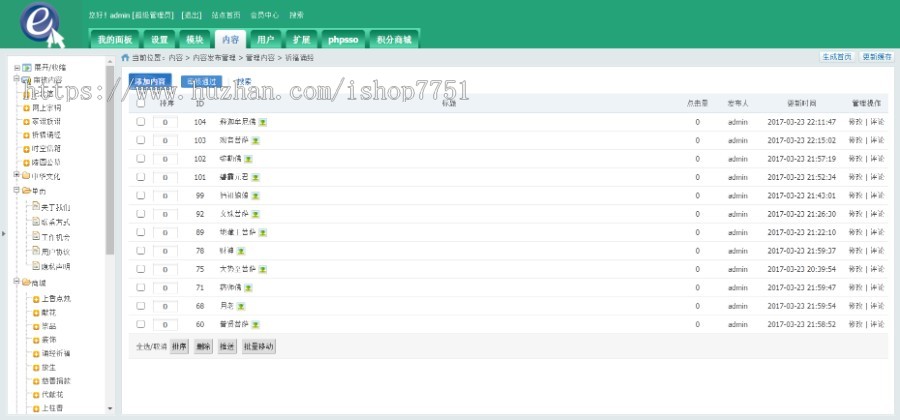Click the home icon in the breadcrumb
Image resolution: width=900 pixels, height=420 pixels.
point(125,57)
